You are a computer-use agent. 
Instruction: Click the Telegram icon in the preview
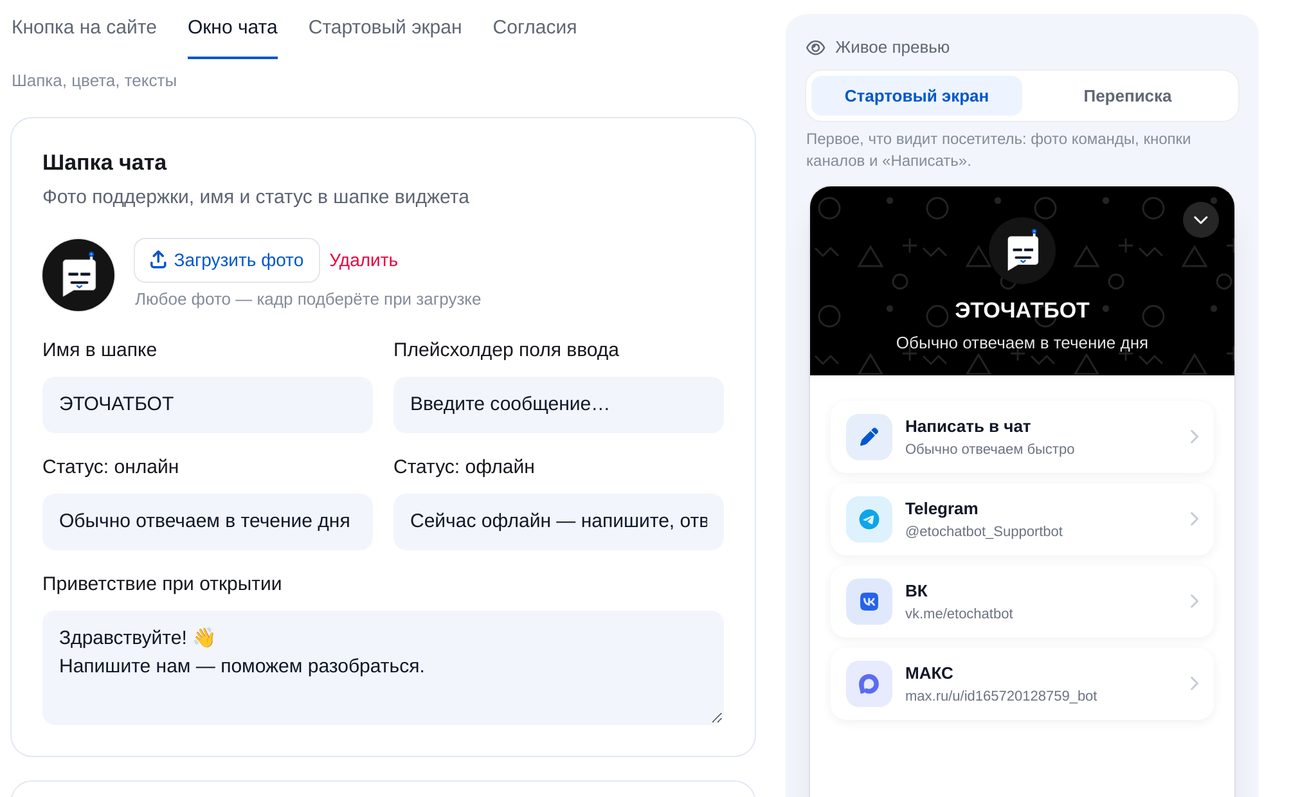tap(869, 520)
